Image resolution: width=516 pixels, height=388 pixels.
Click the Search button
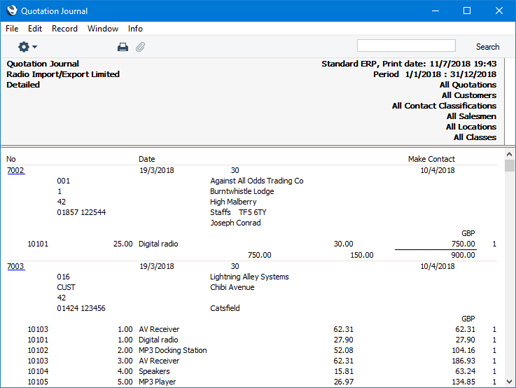tap(487, 47)
